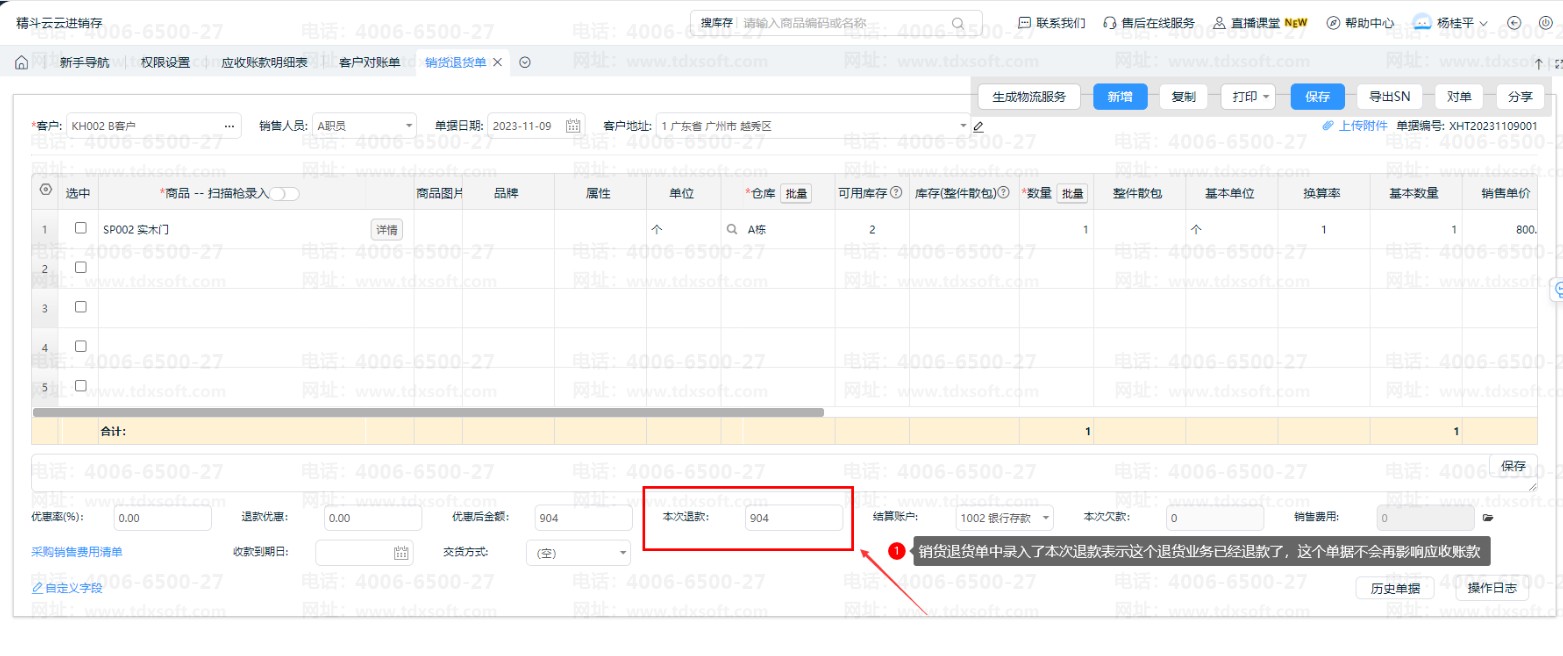Click the horizontal scrollbar under the table
1563x656 pixels.
[428, 412]
